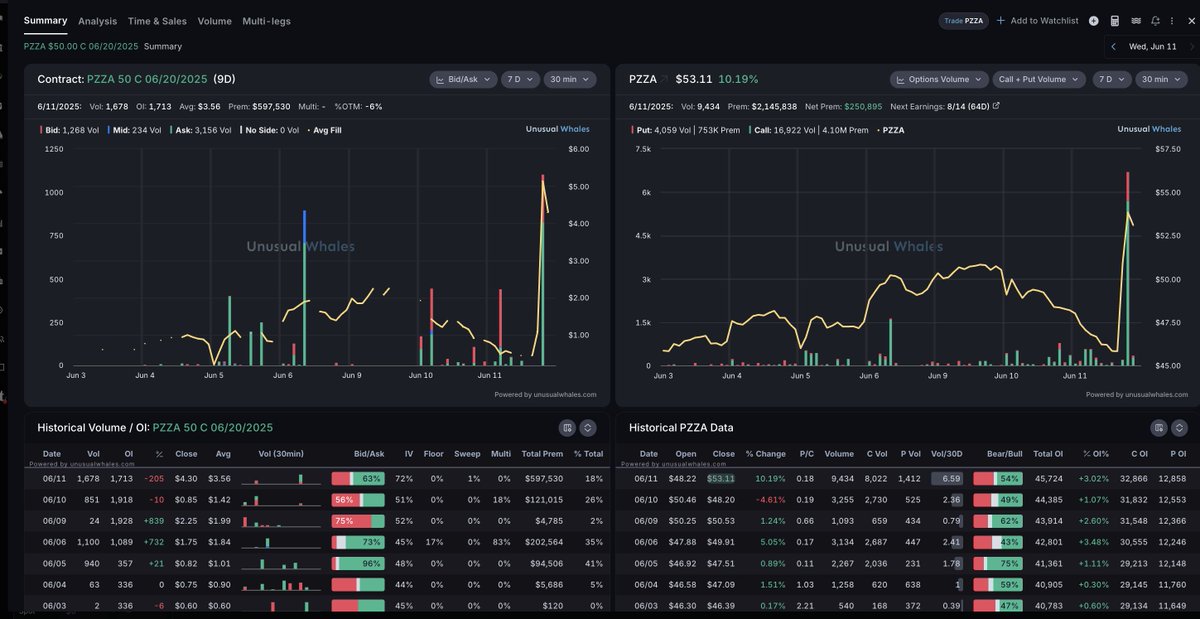Click the stacked flow lines icon

1136,20
